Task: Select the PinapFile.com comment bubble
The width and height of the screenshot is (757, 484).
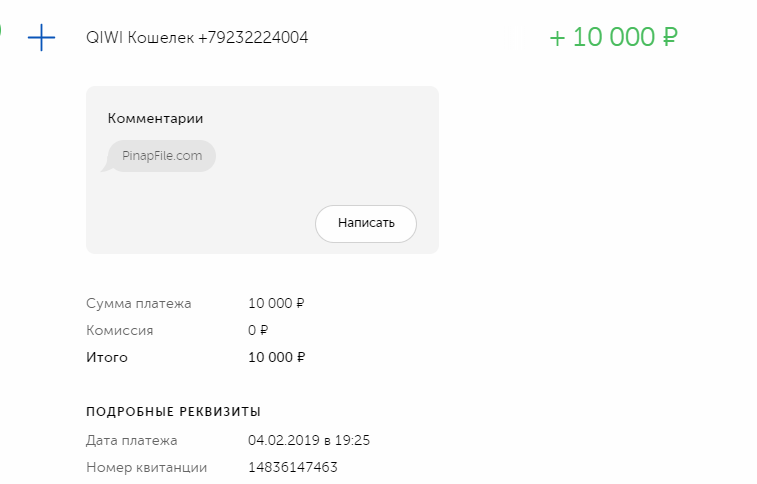Action: [161, 156]
